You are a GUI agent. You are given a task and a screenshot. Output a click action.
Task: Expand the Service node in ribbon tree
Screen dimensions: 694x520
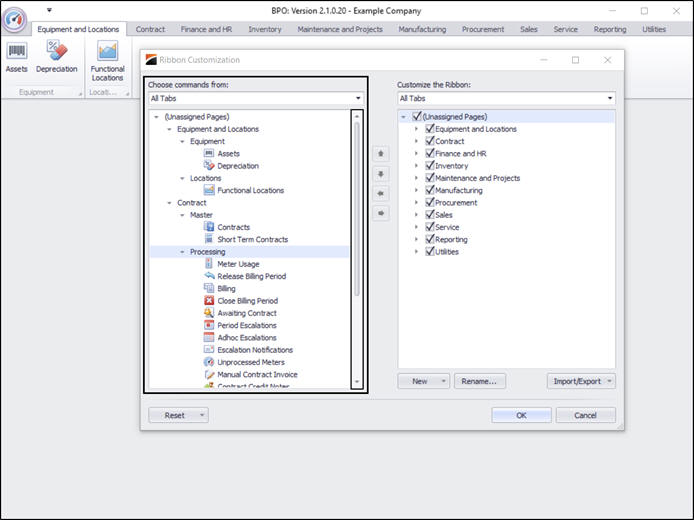(416, 227)
